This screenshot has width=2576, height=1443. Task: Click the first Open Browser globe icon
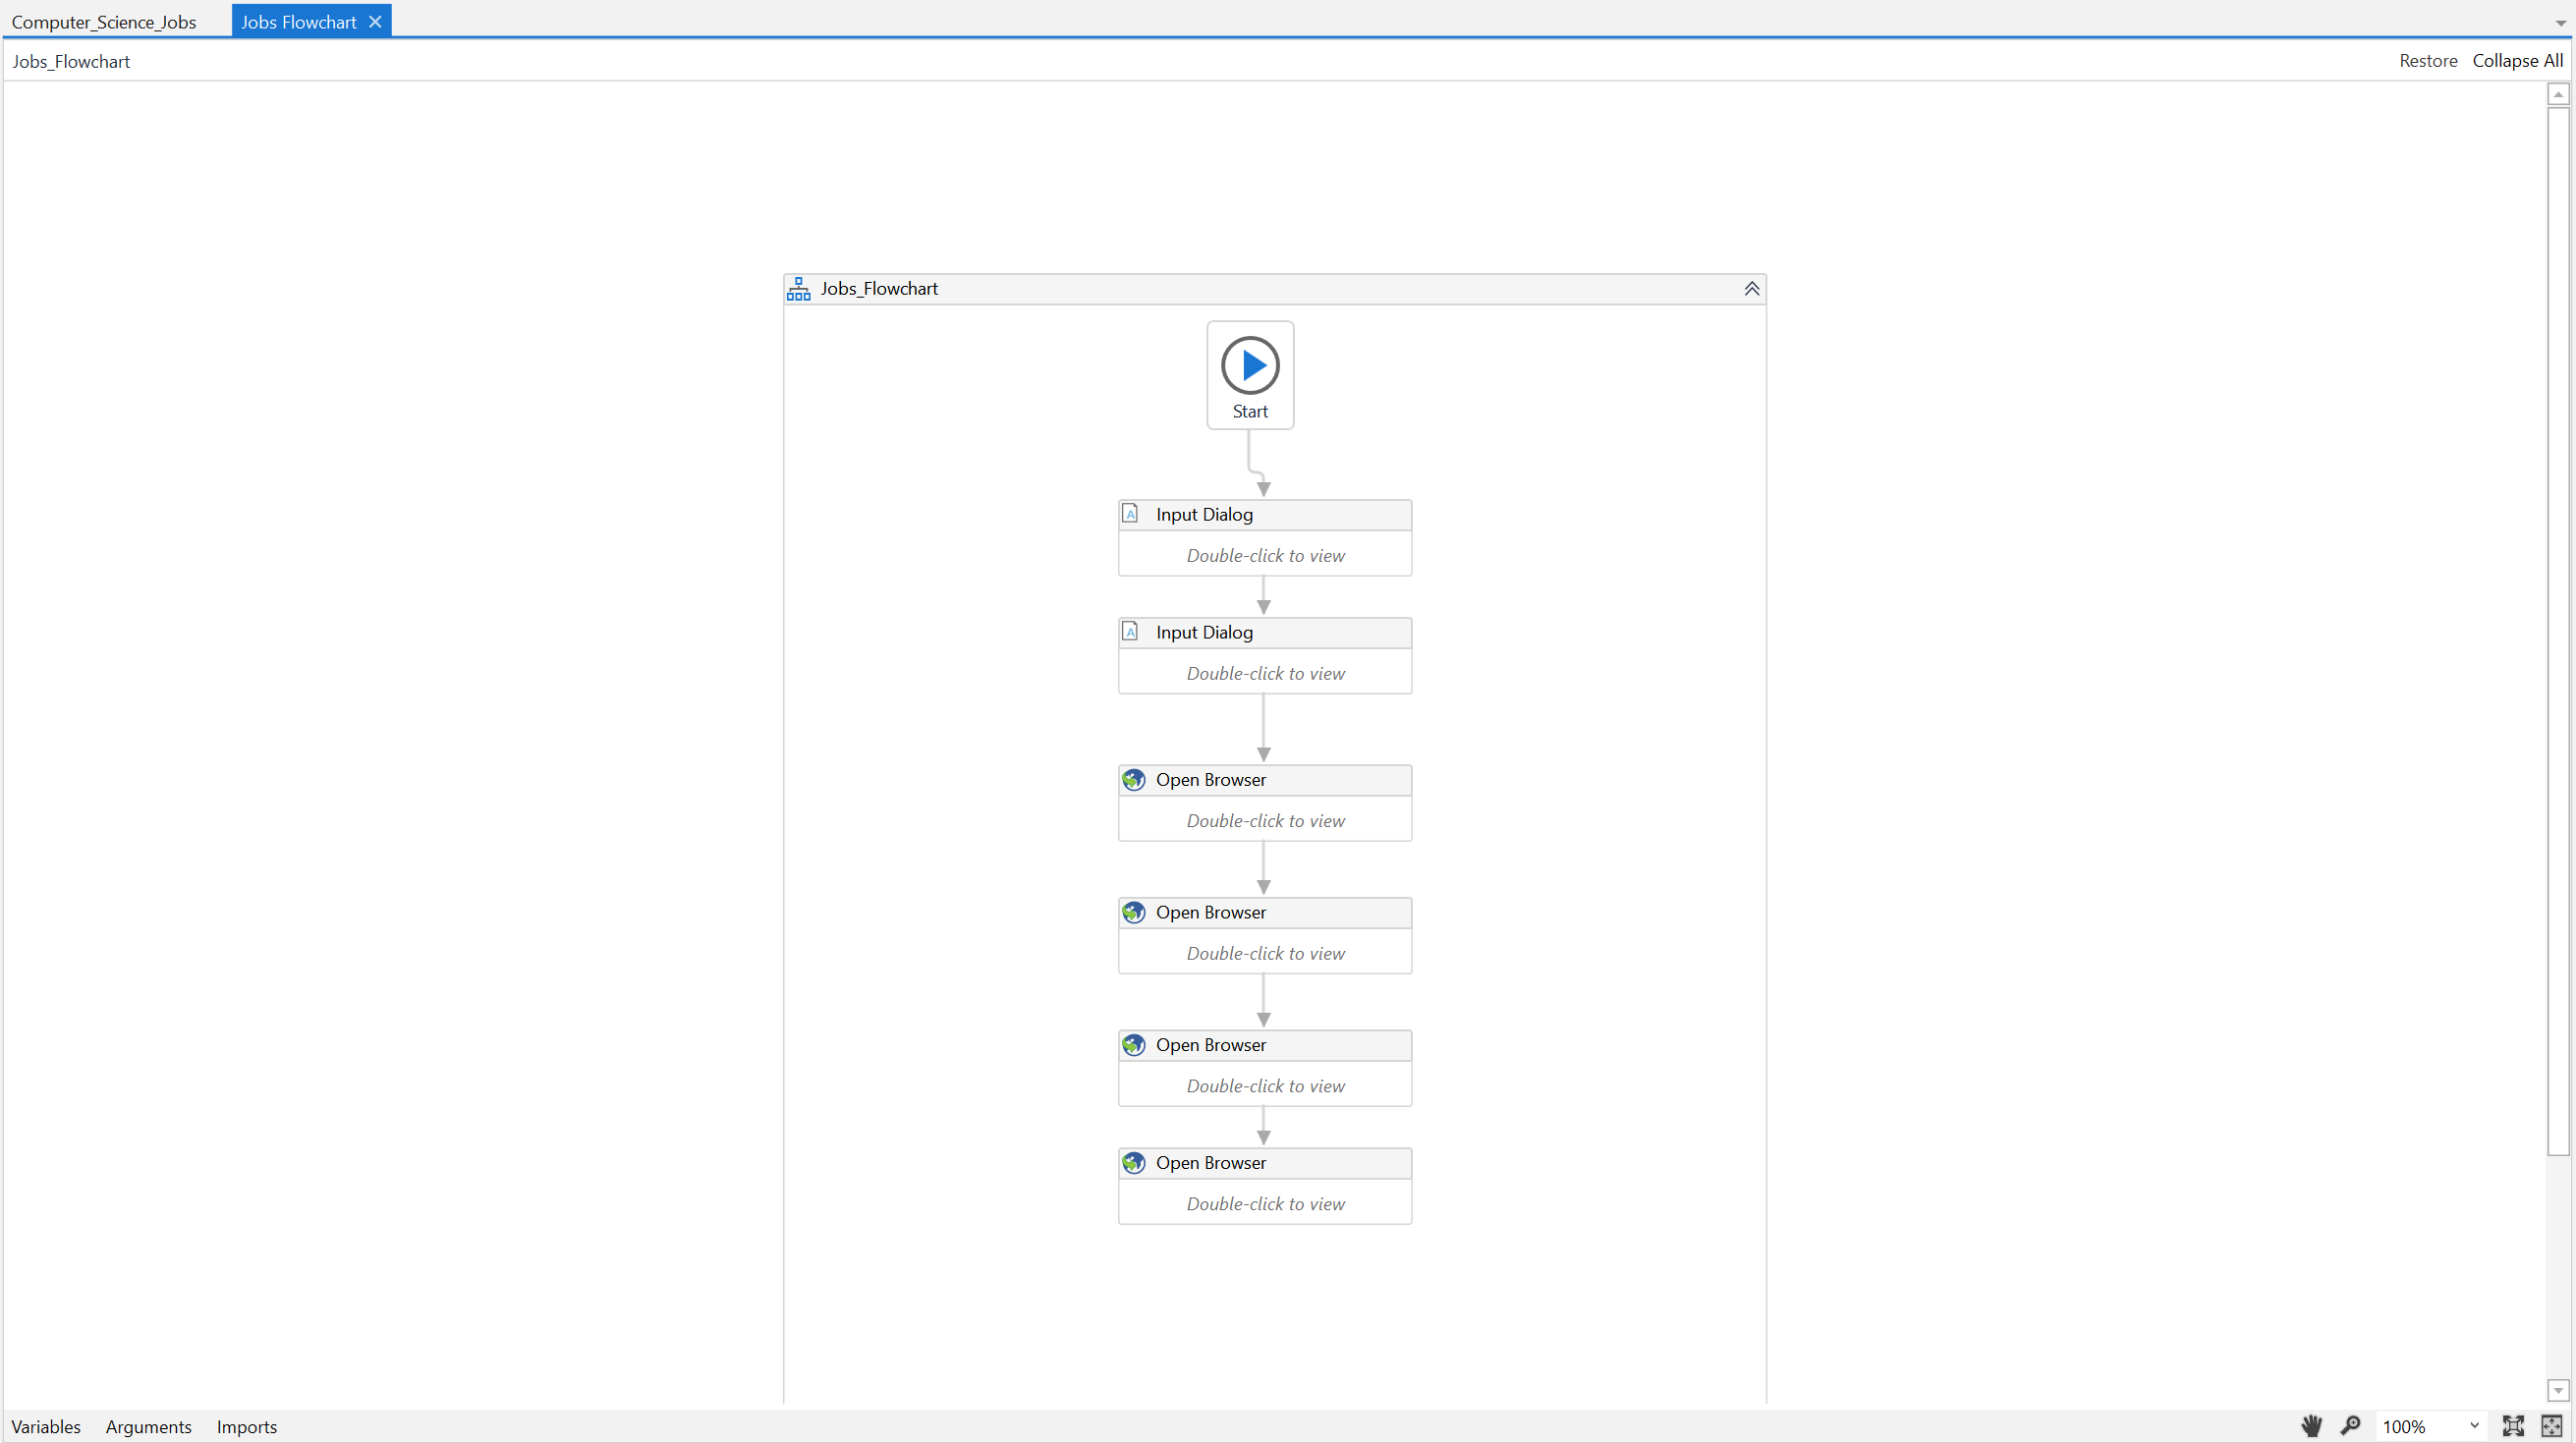click(x=1133, y=780)
